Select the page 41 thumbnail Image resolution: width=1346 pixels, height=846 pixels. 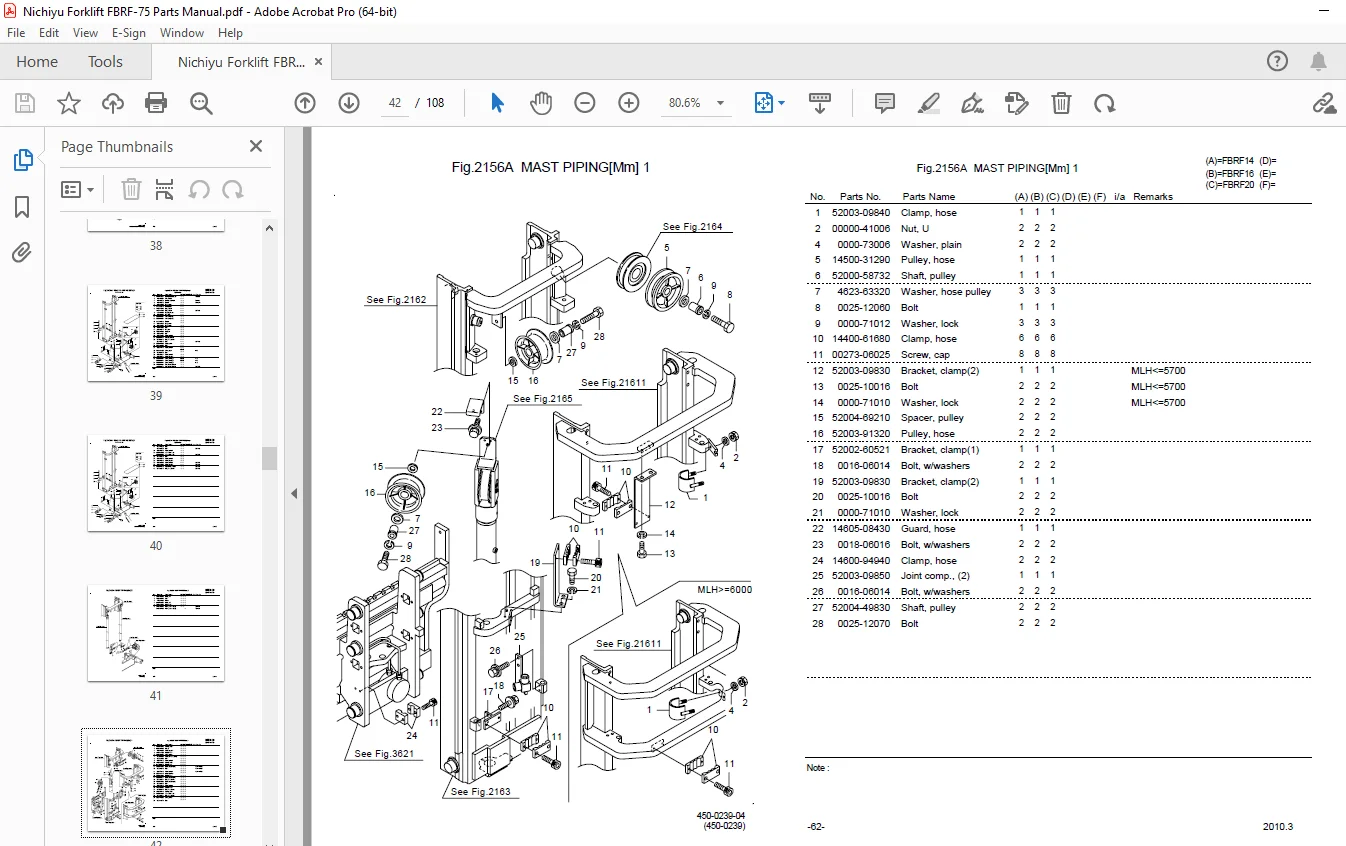coord(156,633)
